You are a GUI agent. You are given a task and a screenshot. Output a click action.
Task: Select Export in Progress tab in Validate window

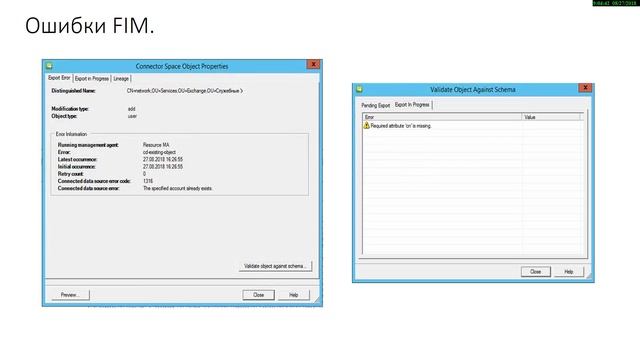pos(412,105)
